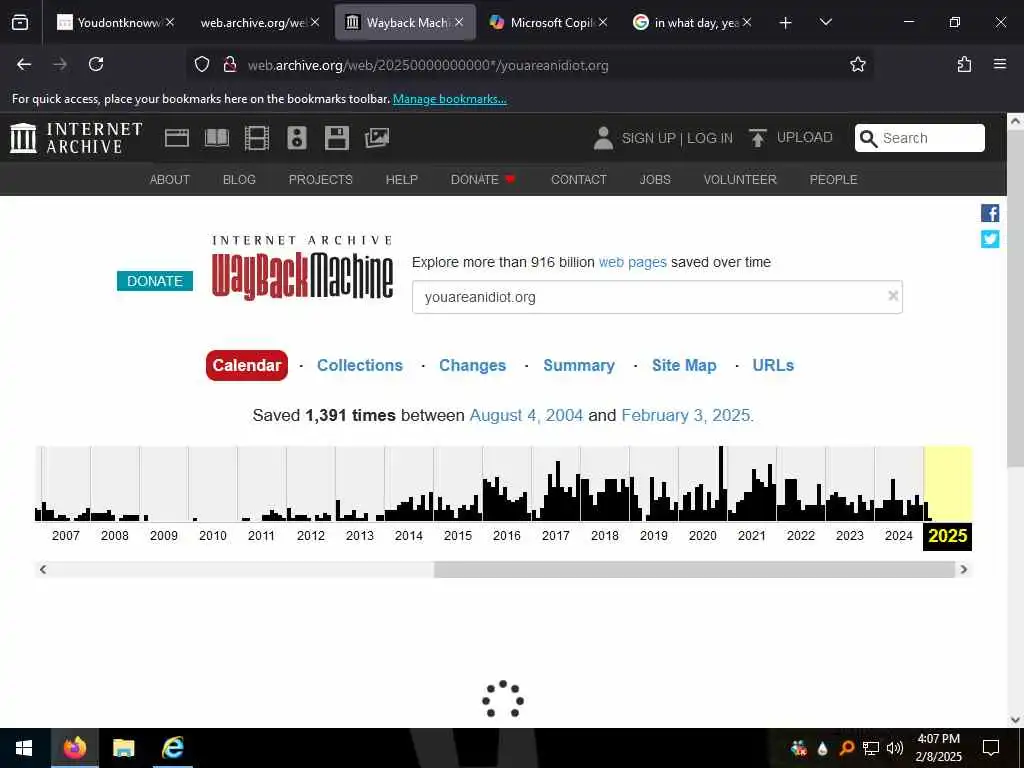Viewport: 1024px width, 768px height.
Task: Open the Windows Start menu
Action: click(24, 748)
